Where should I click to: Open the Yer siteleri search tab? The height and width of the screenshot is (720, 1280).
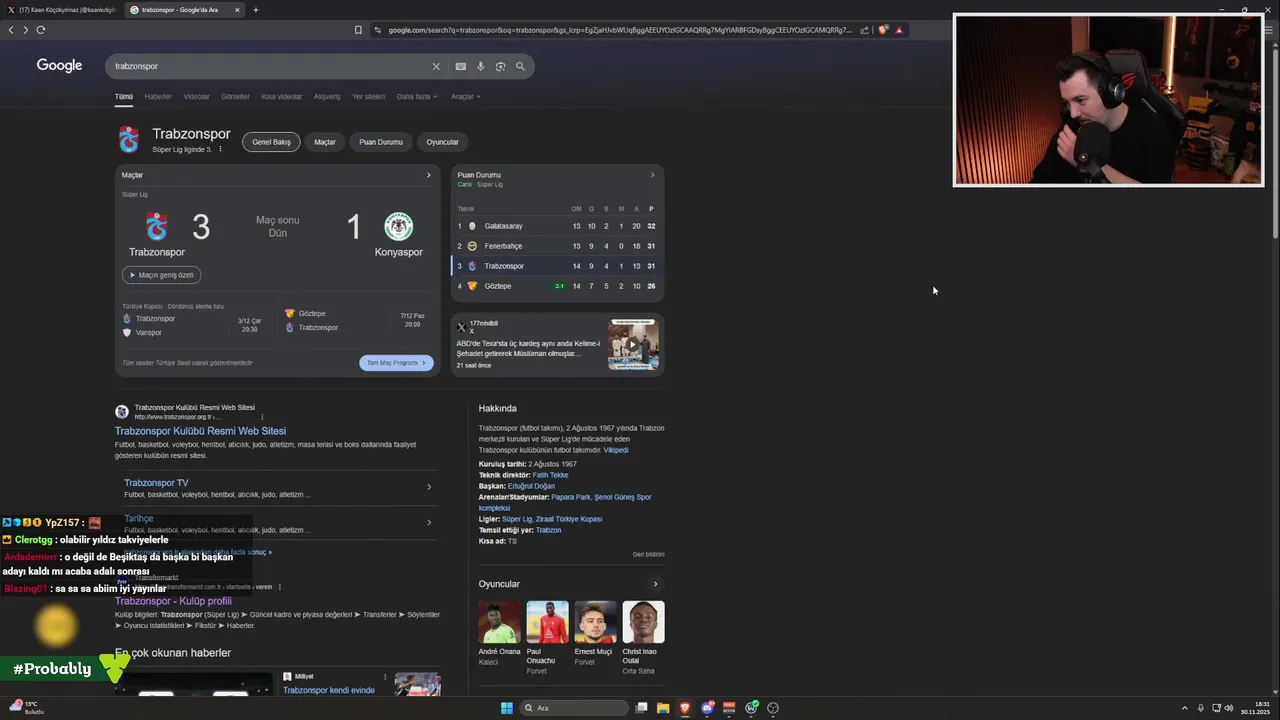point(368,97)
